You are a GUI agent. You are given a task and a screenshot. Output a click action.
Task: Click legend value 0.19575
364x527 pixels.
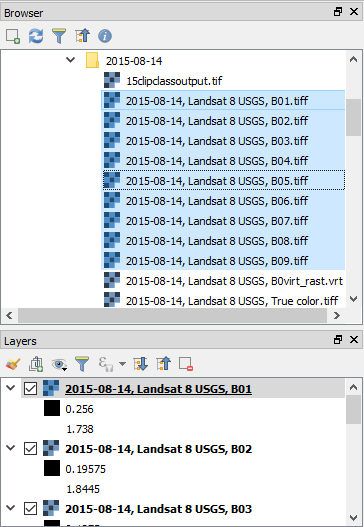tap(85, 469)
